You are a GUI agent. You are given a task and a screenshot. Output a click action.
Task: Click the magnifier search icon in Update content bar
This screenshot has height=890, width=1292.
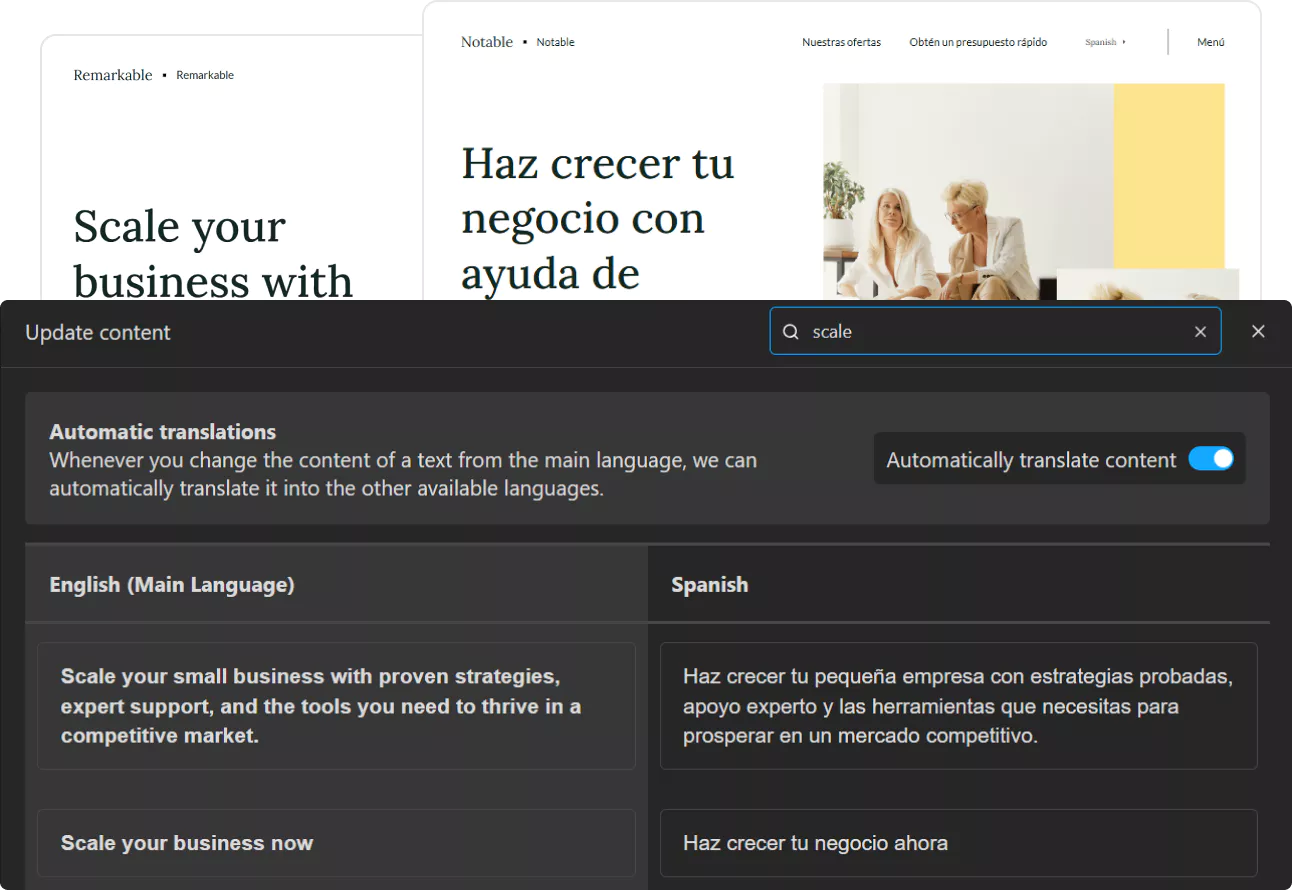(790, 331)
